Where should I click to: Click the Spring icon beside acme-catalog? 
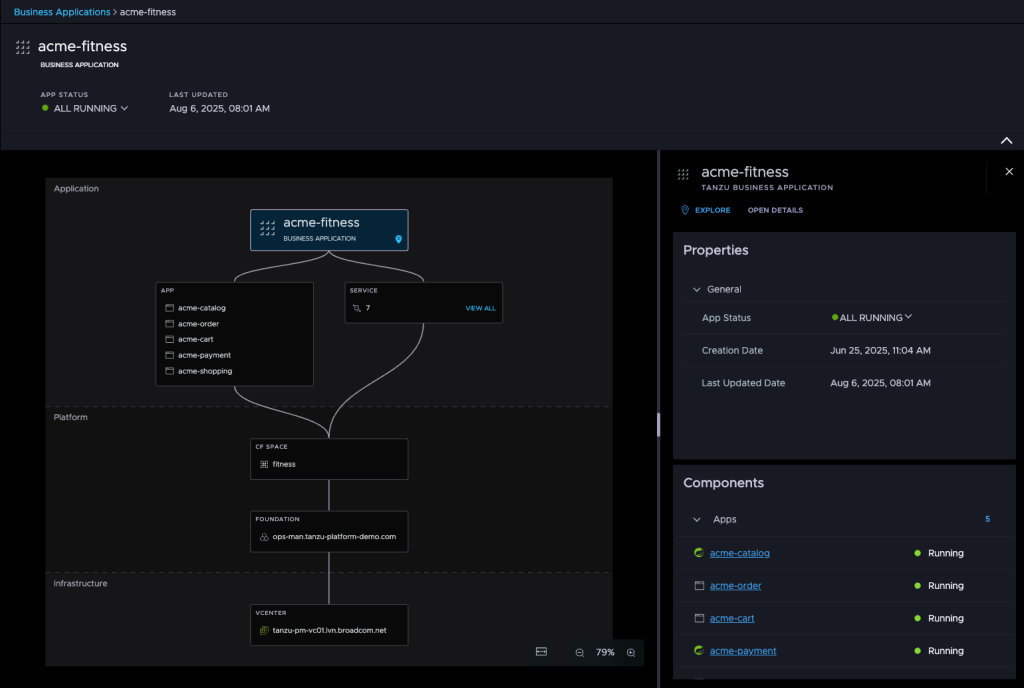point(699,553)
